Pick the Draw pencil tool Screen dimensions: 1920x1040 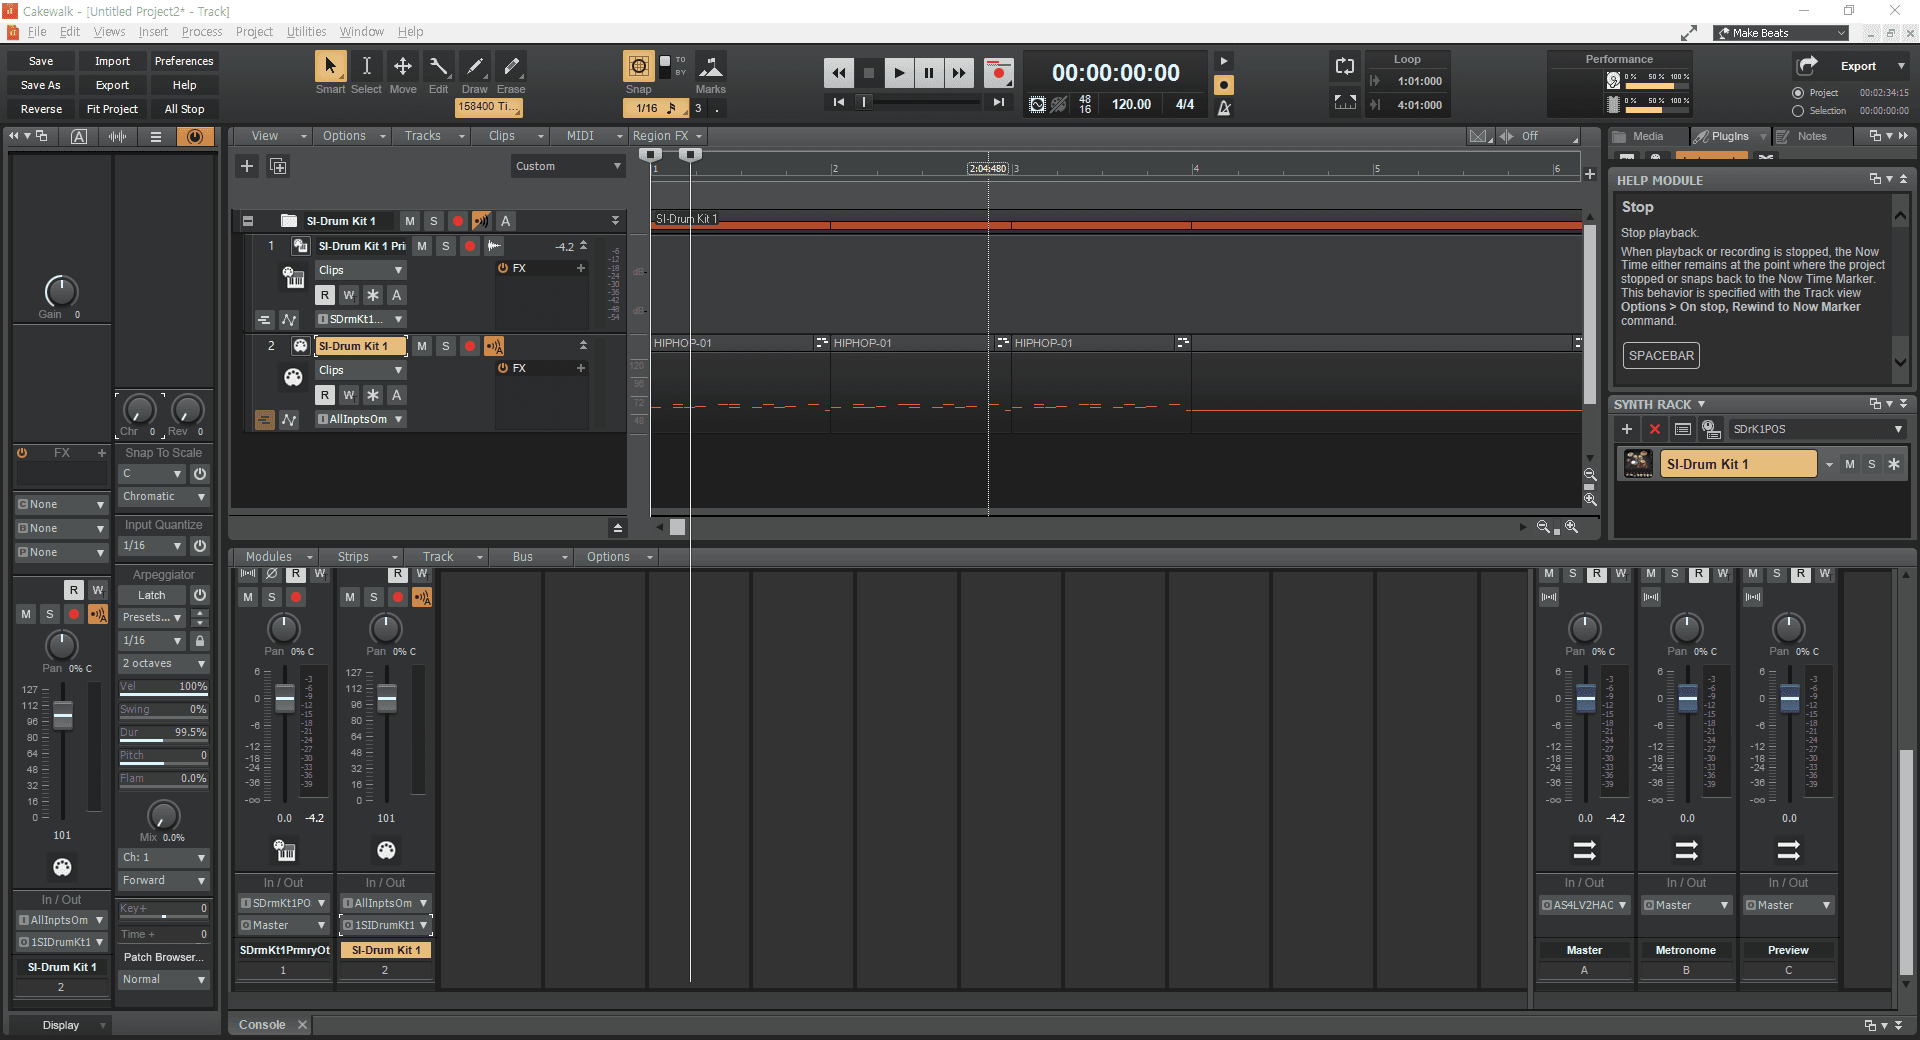click(475, 67)
